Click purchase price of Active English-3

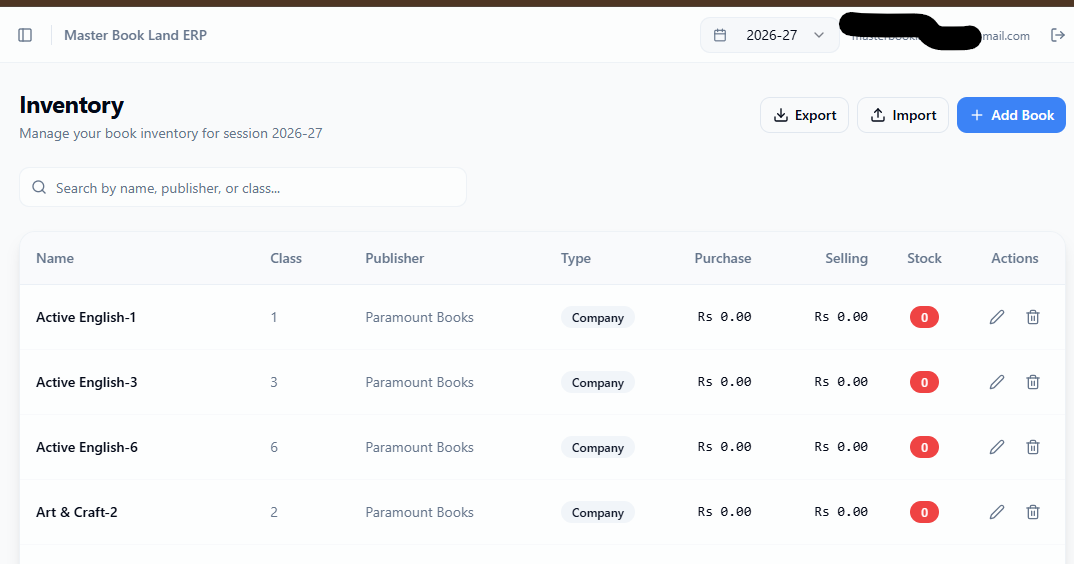pos(724,382)
